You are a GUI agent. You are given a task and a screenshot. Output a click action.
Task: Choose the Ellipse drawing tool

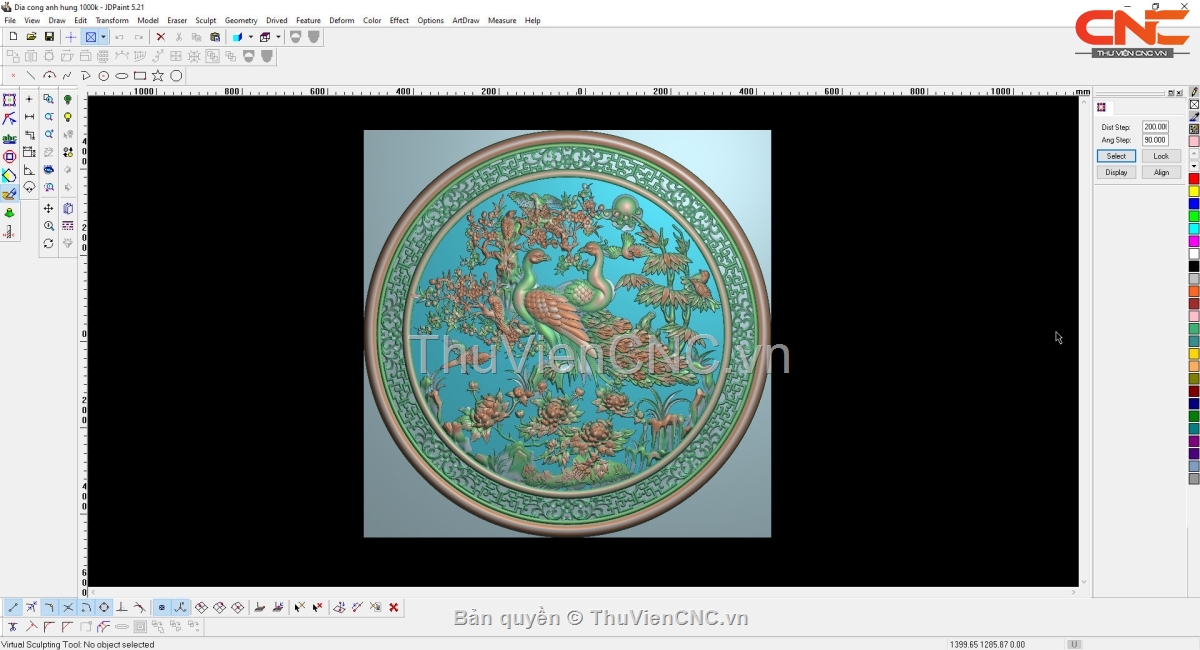[x=122, y=76]
